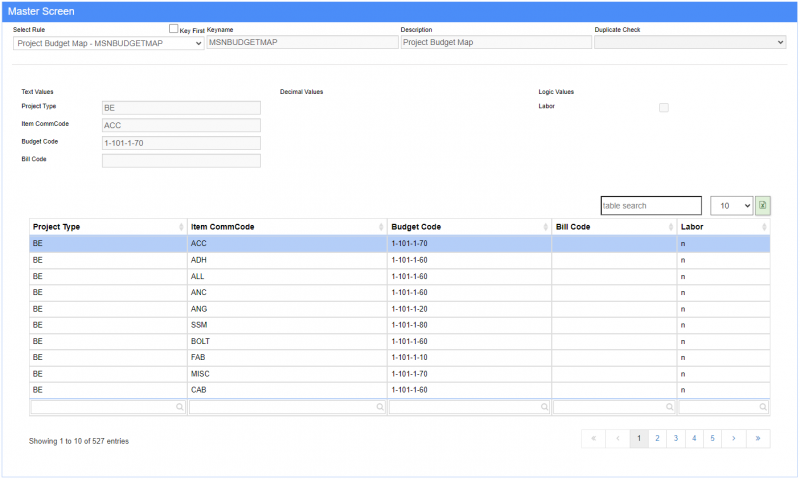Click the Budget Code text field
Screen dimensions: 800x479
tap(181, 143)
